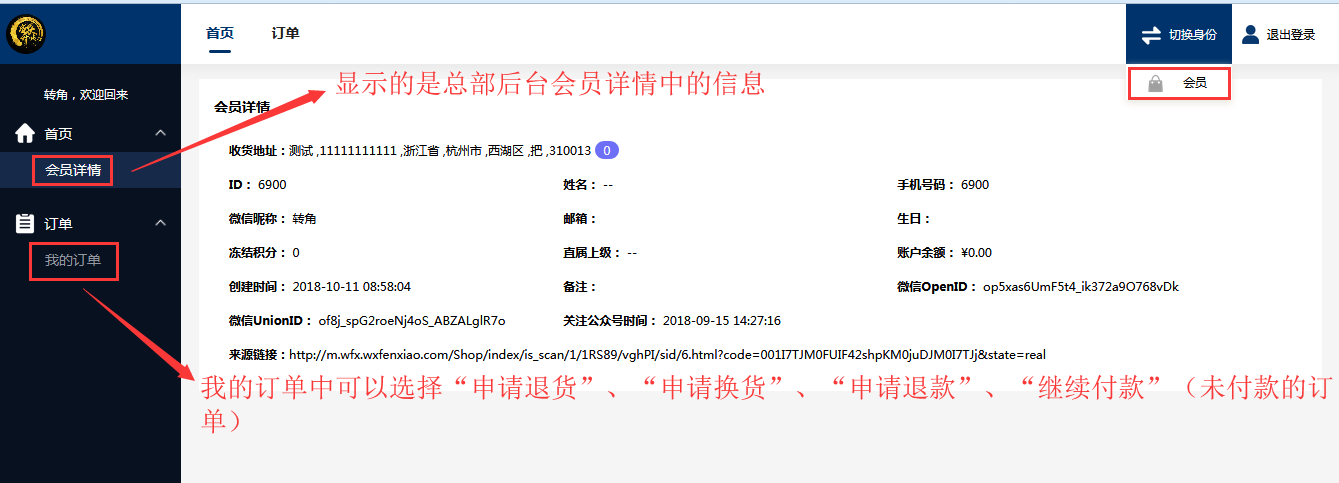Click the house icon beside sidebar 首页
Viewport: 1339px width, 483px height.
tap(25, 133)
